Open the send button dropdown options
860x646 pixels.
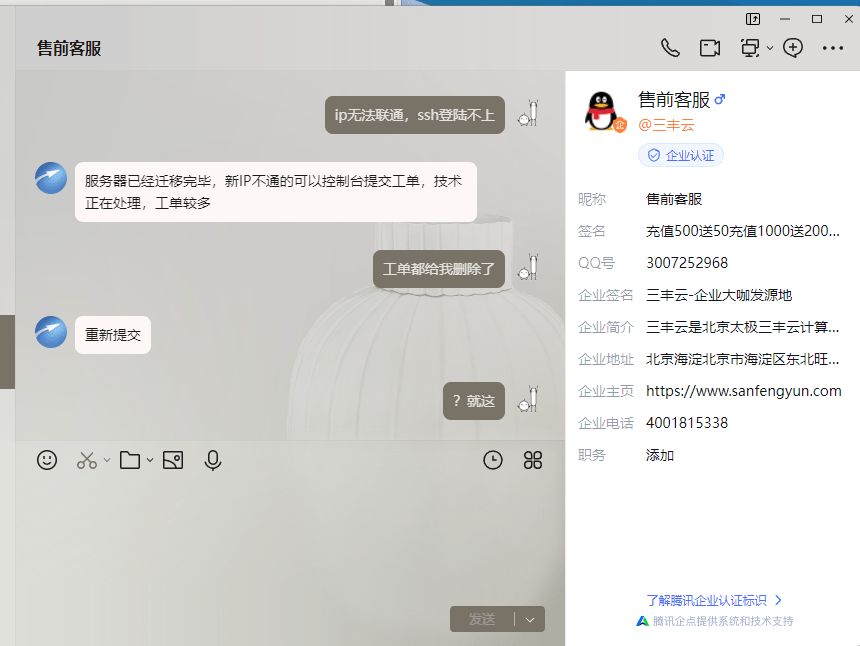point(530,618)
